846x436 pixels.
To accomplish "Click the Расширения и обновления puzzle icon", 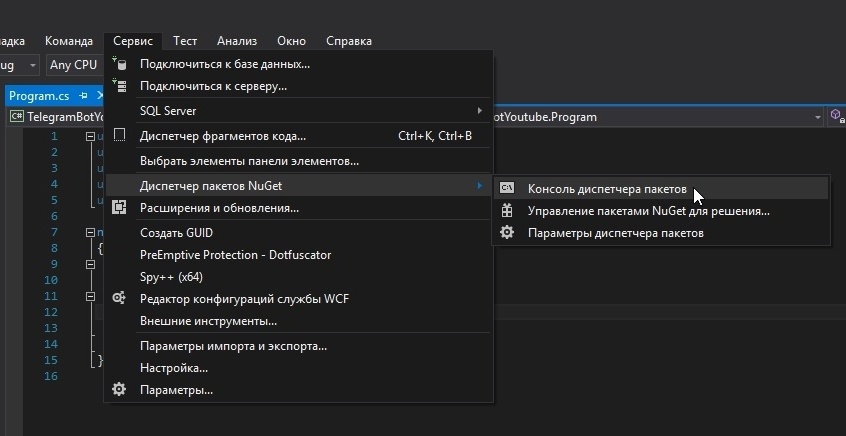I will click(119, 208).
